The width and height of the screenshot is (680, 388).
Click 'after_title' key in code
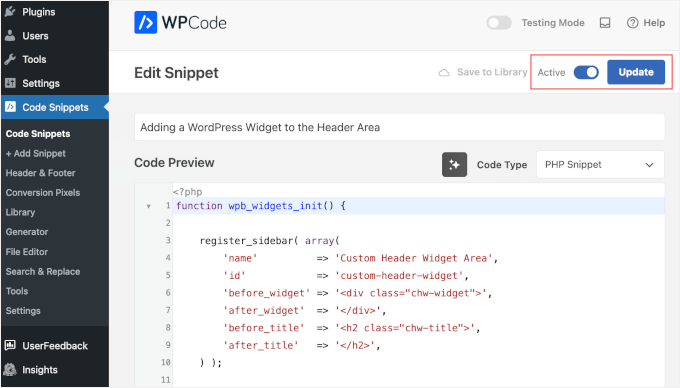(x=261, y=346)
